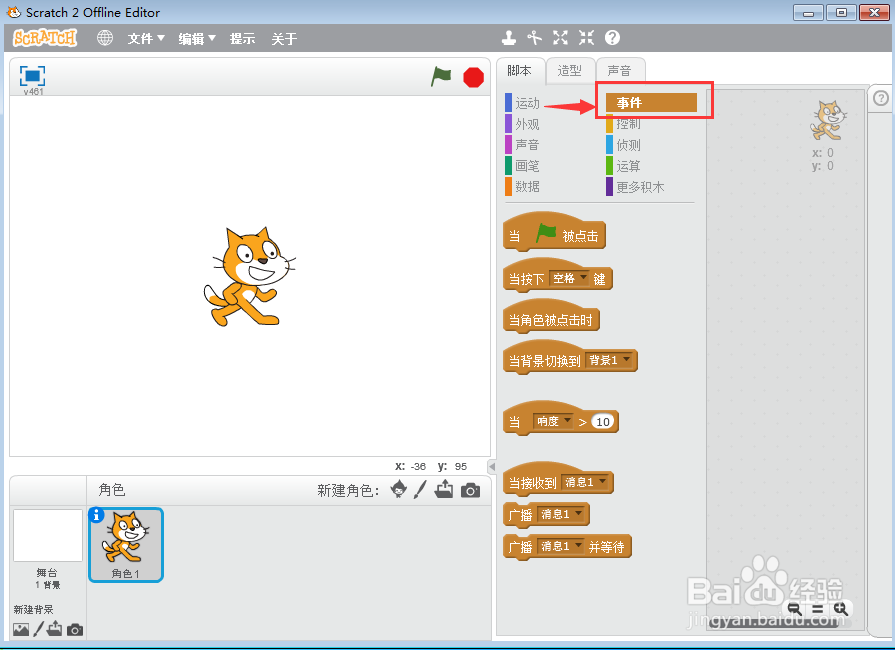Open 空格 key dropdown in block
The height and width of the screenshot is (650, 895).
coord(569,278)
